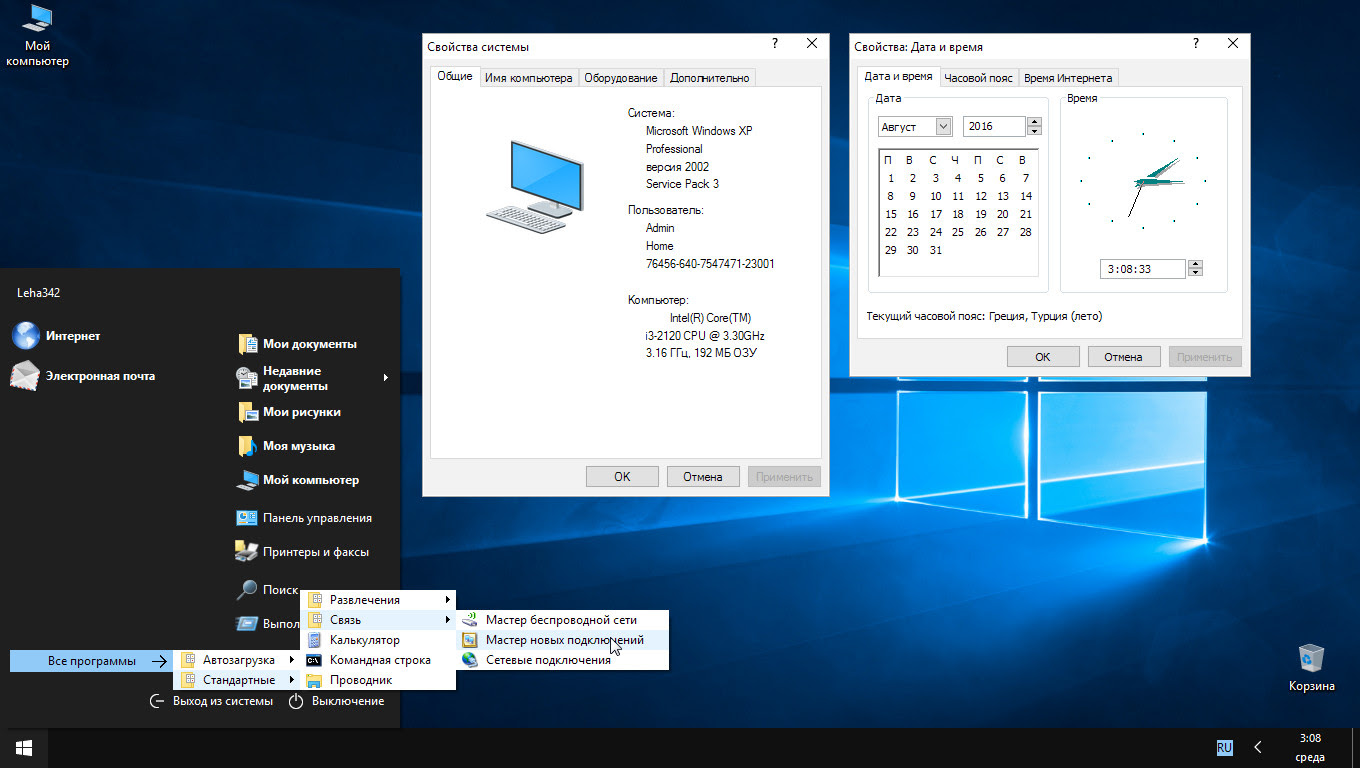Expand Недавние документы submenu arrow
1360x768 pixels.
pyautogui.click(x=386, y=378)
